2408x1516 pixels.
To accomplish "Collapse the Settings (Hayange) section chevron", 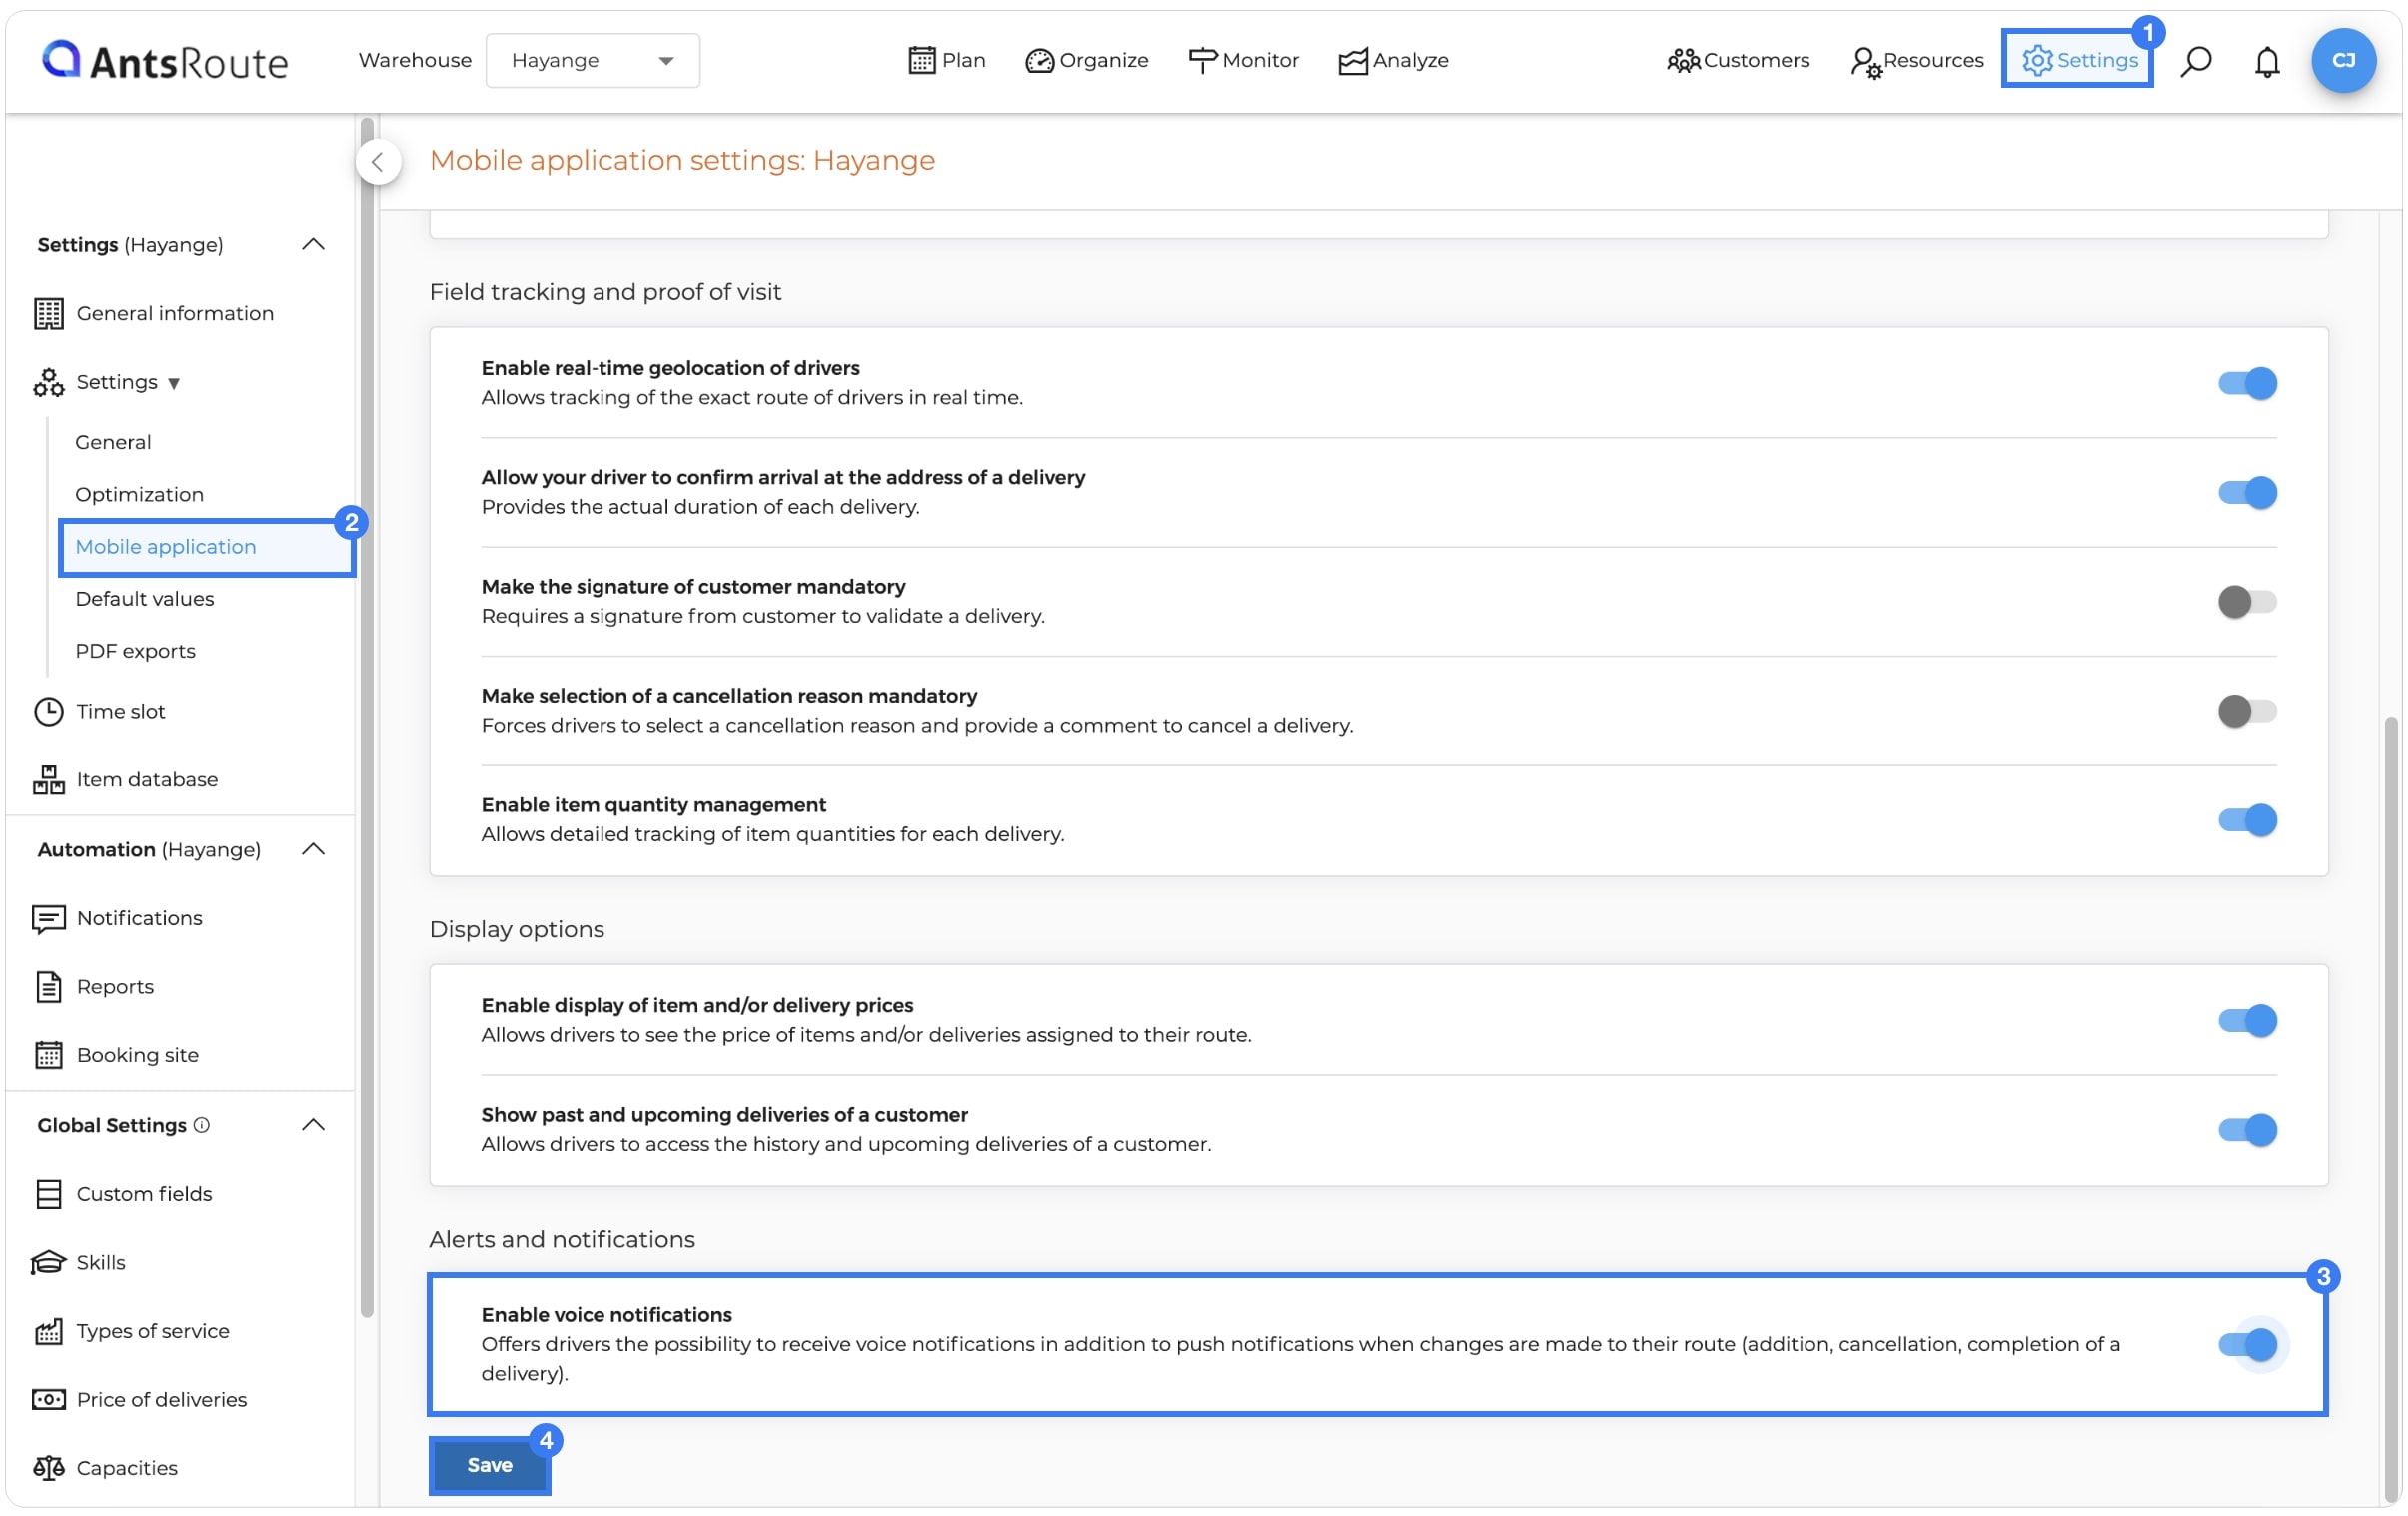I will pyautogui.click(x=313, y=244).
